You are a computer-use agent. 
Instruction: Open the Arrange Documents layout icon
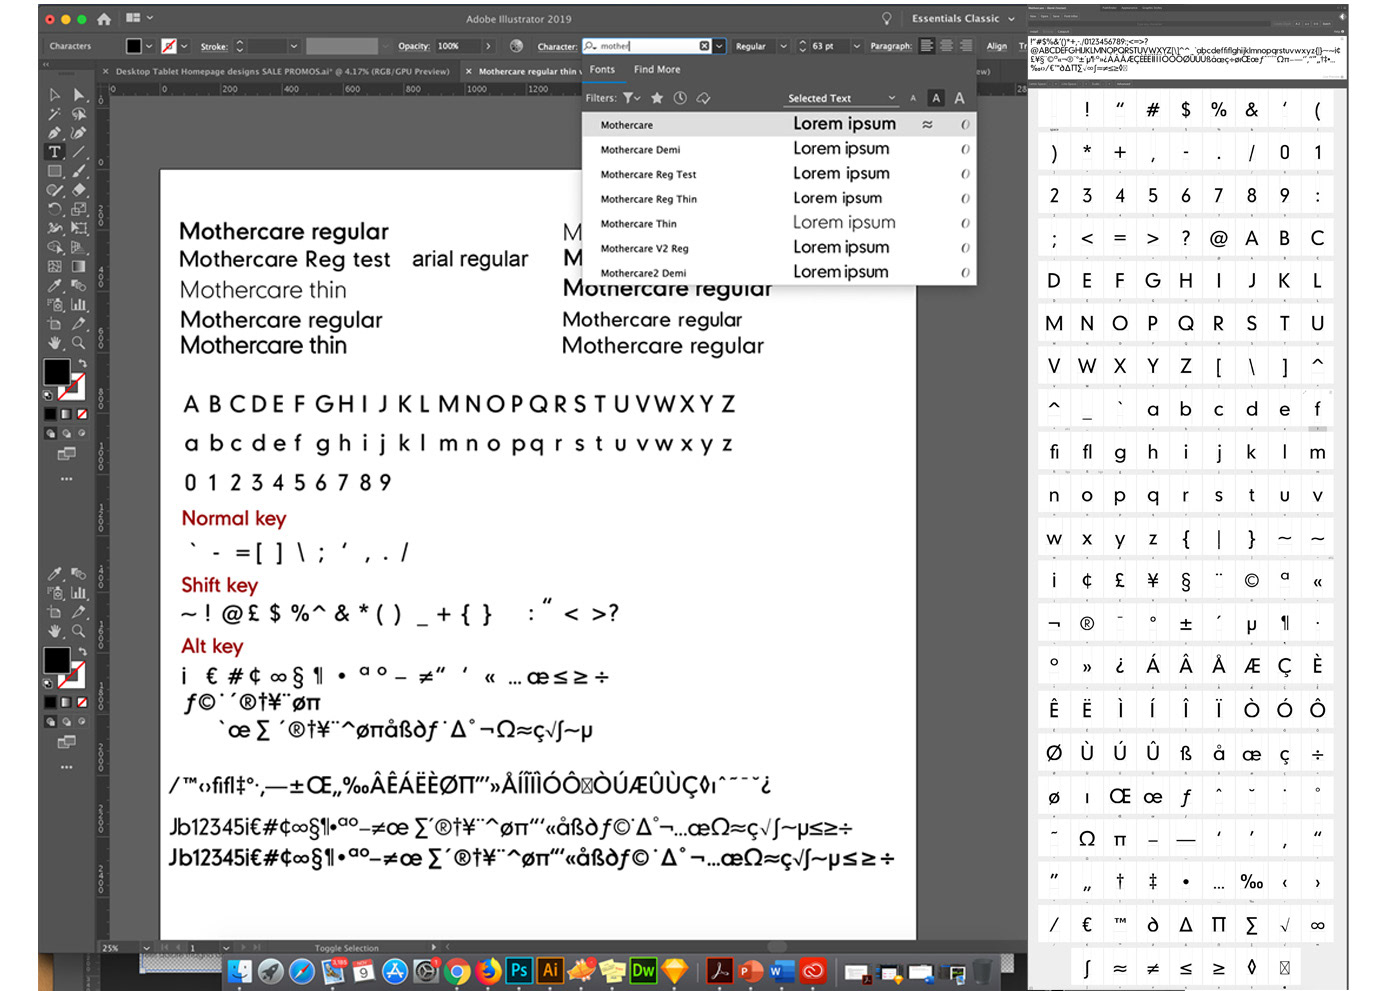[133, 18]
